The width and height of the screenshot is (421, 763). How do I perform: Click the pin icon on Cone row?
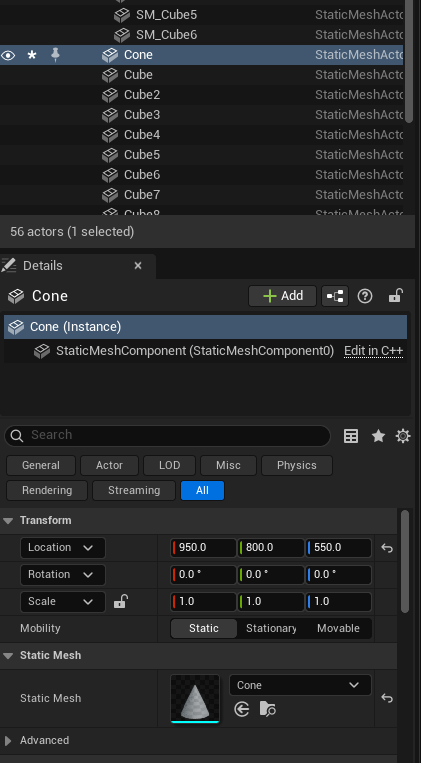55,55
